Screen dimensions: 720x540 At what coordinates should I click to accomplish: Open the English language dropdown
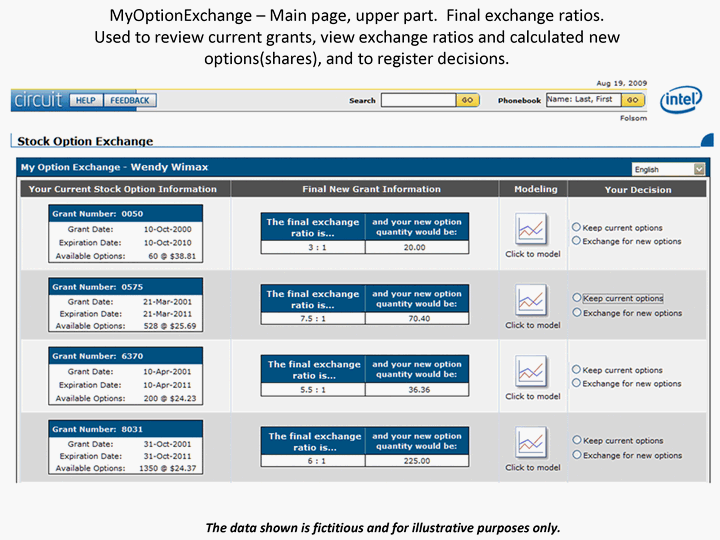click(x=668, y=170)
